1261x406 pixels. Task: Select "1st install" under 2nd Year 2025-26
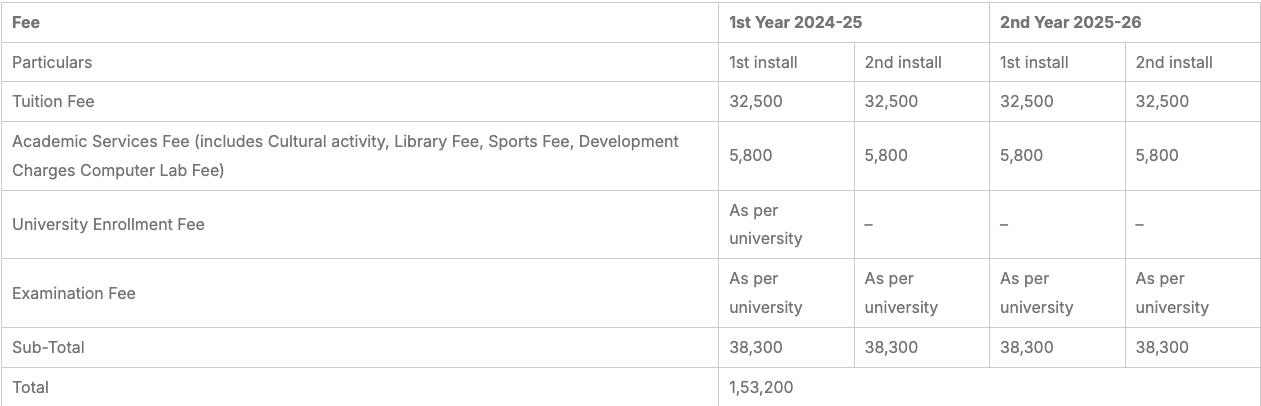[x=1034, y=62]
